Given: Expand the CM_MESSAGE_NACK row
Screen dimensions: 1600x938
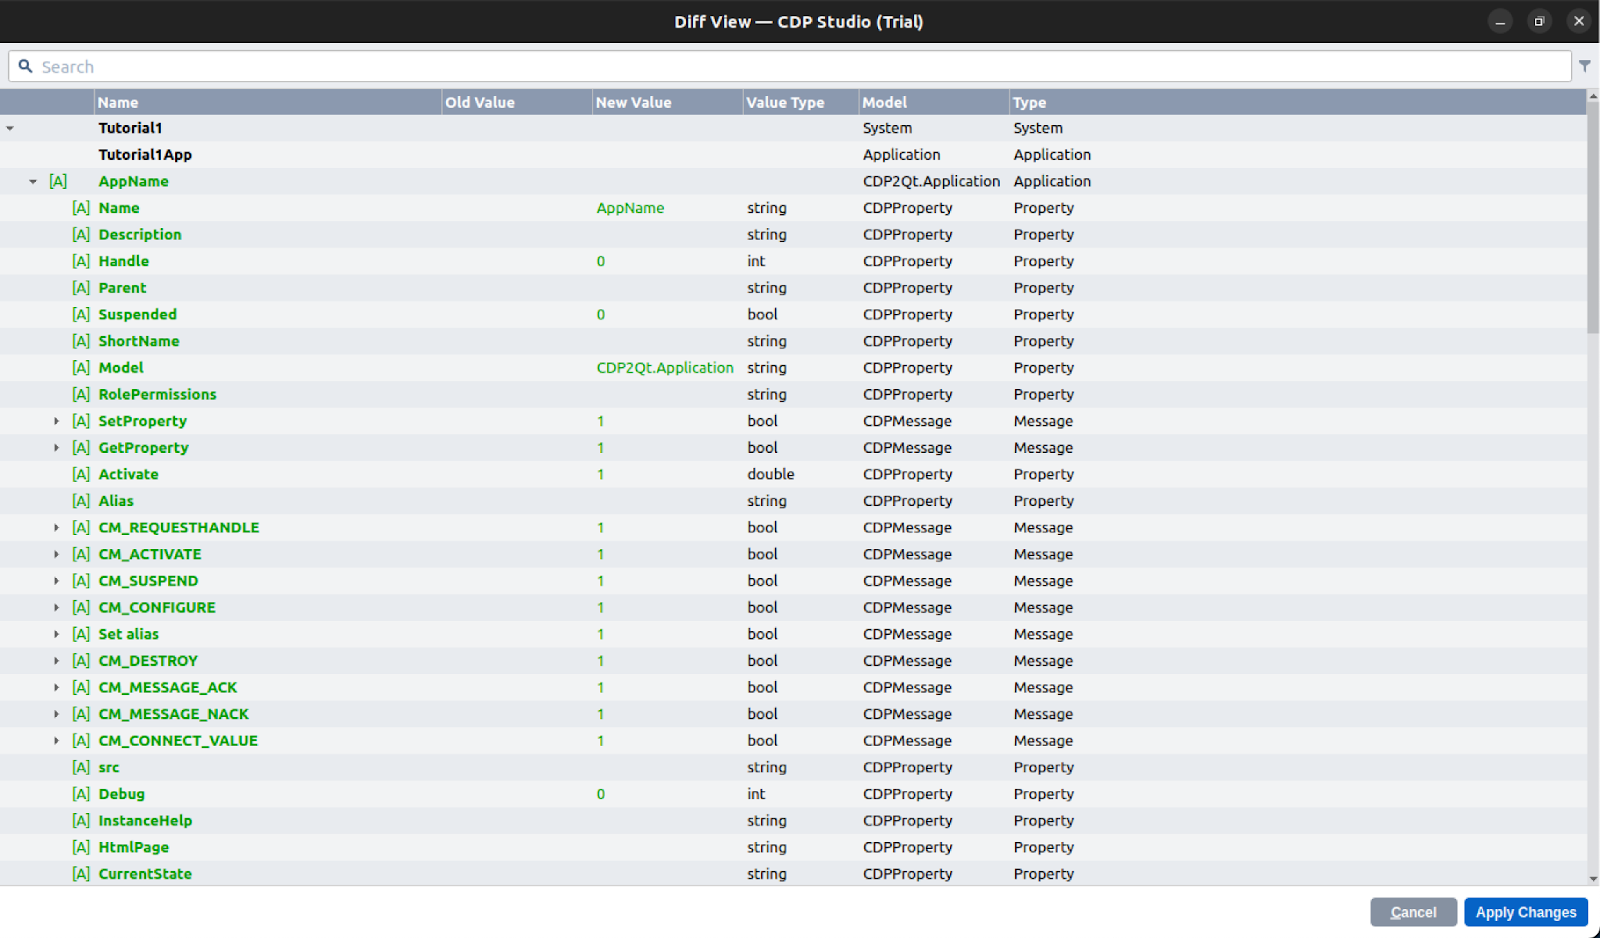Looking at the screenshot, I should [56, 715].
